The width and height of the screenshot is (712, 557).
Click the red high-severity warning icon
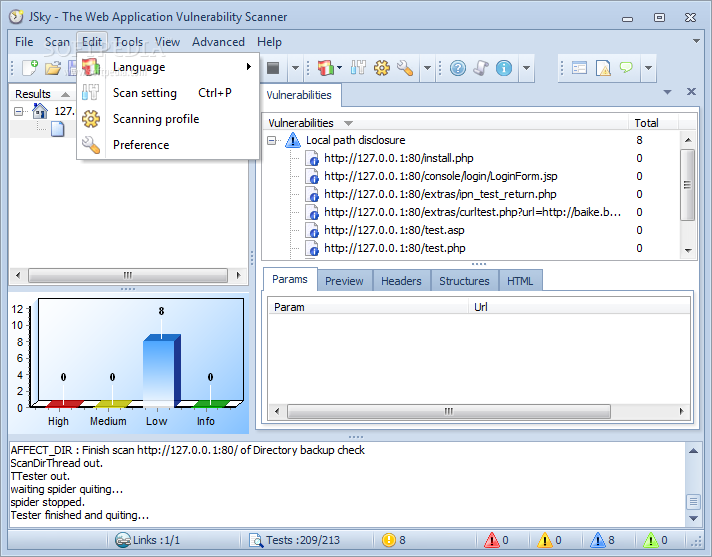pyautogui.click(x=492, y=540)
